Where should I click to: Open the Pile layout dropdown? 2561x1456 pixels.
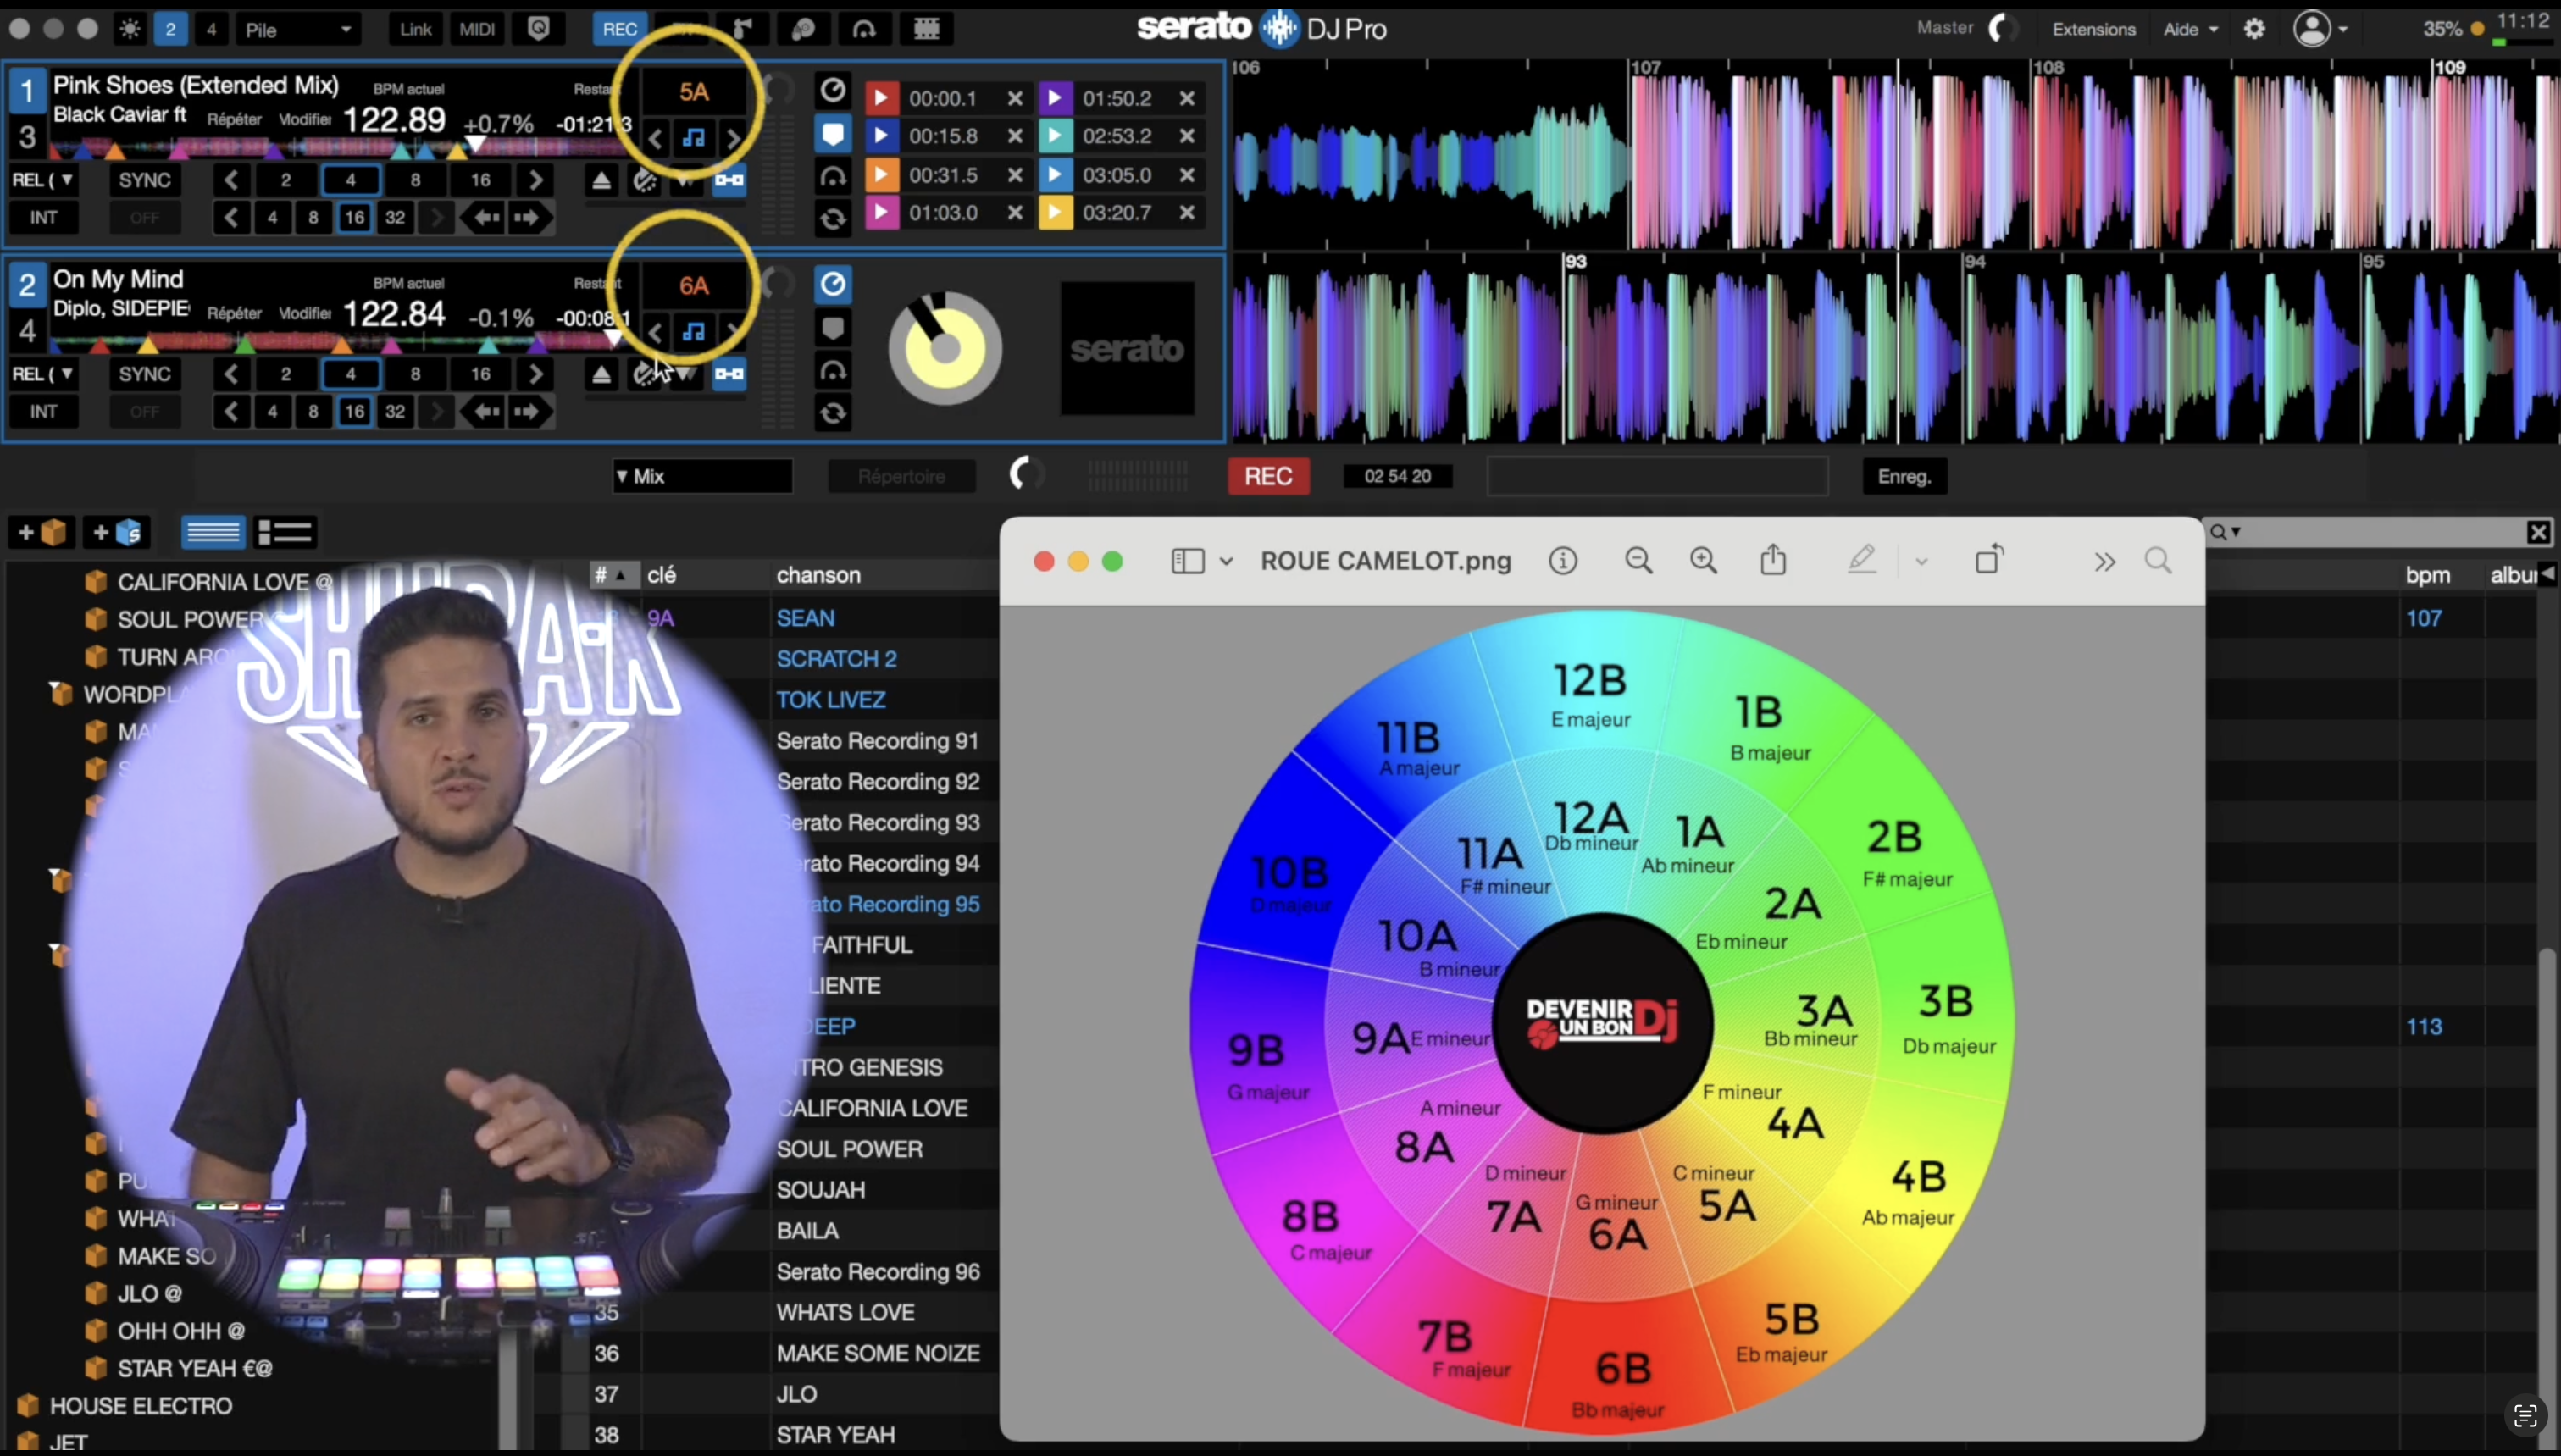pos(298,29)
